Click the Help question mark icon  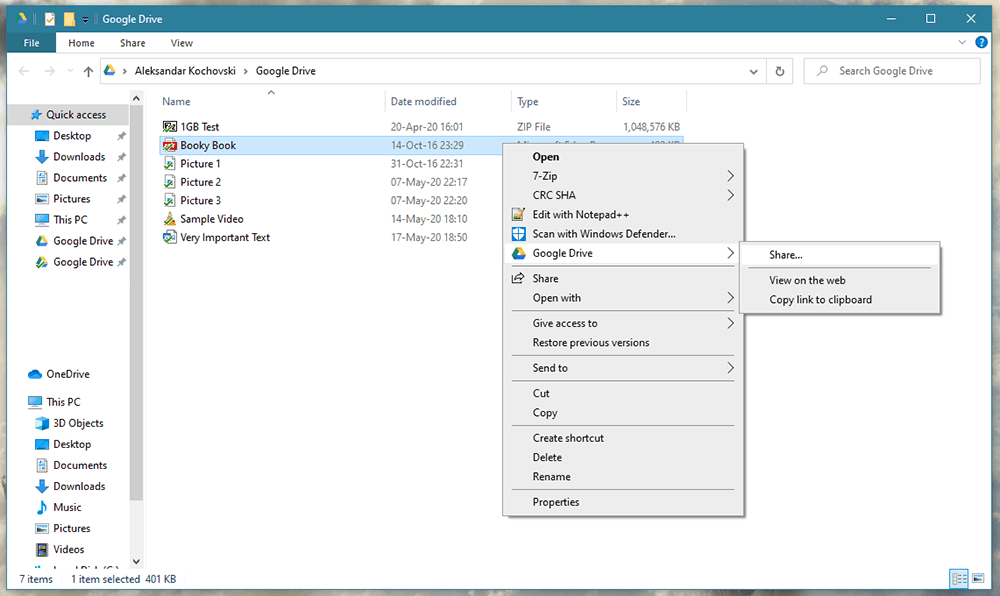pos(982,42)
